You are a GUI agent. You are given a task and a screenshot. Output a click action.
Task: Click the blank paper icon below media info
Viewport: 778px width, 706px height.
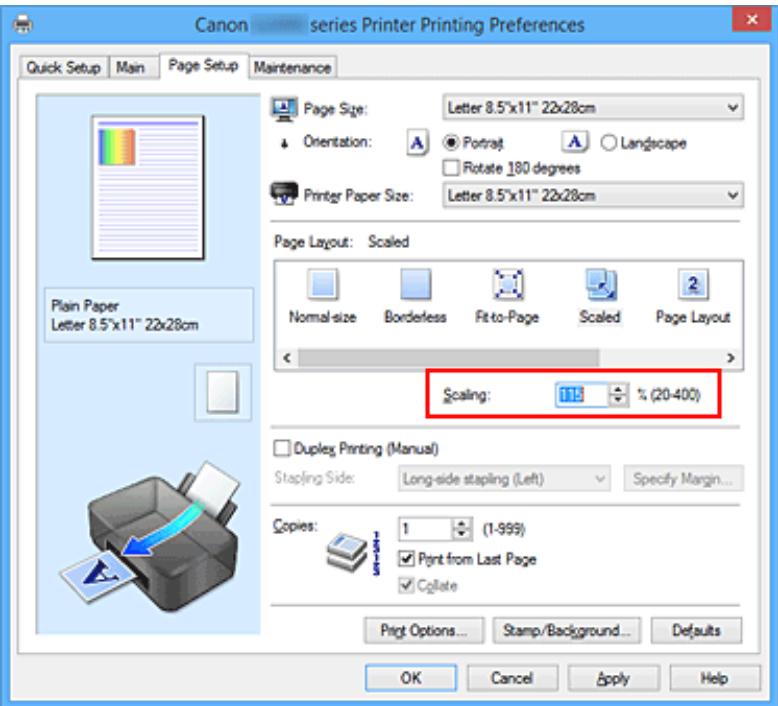[x=223, y=392]
